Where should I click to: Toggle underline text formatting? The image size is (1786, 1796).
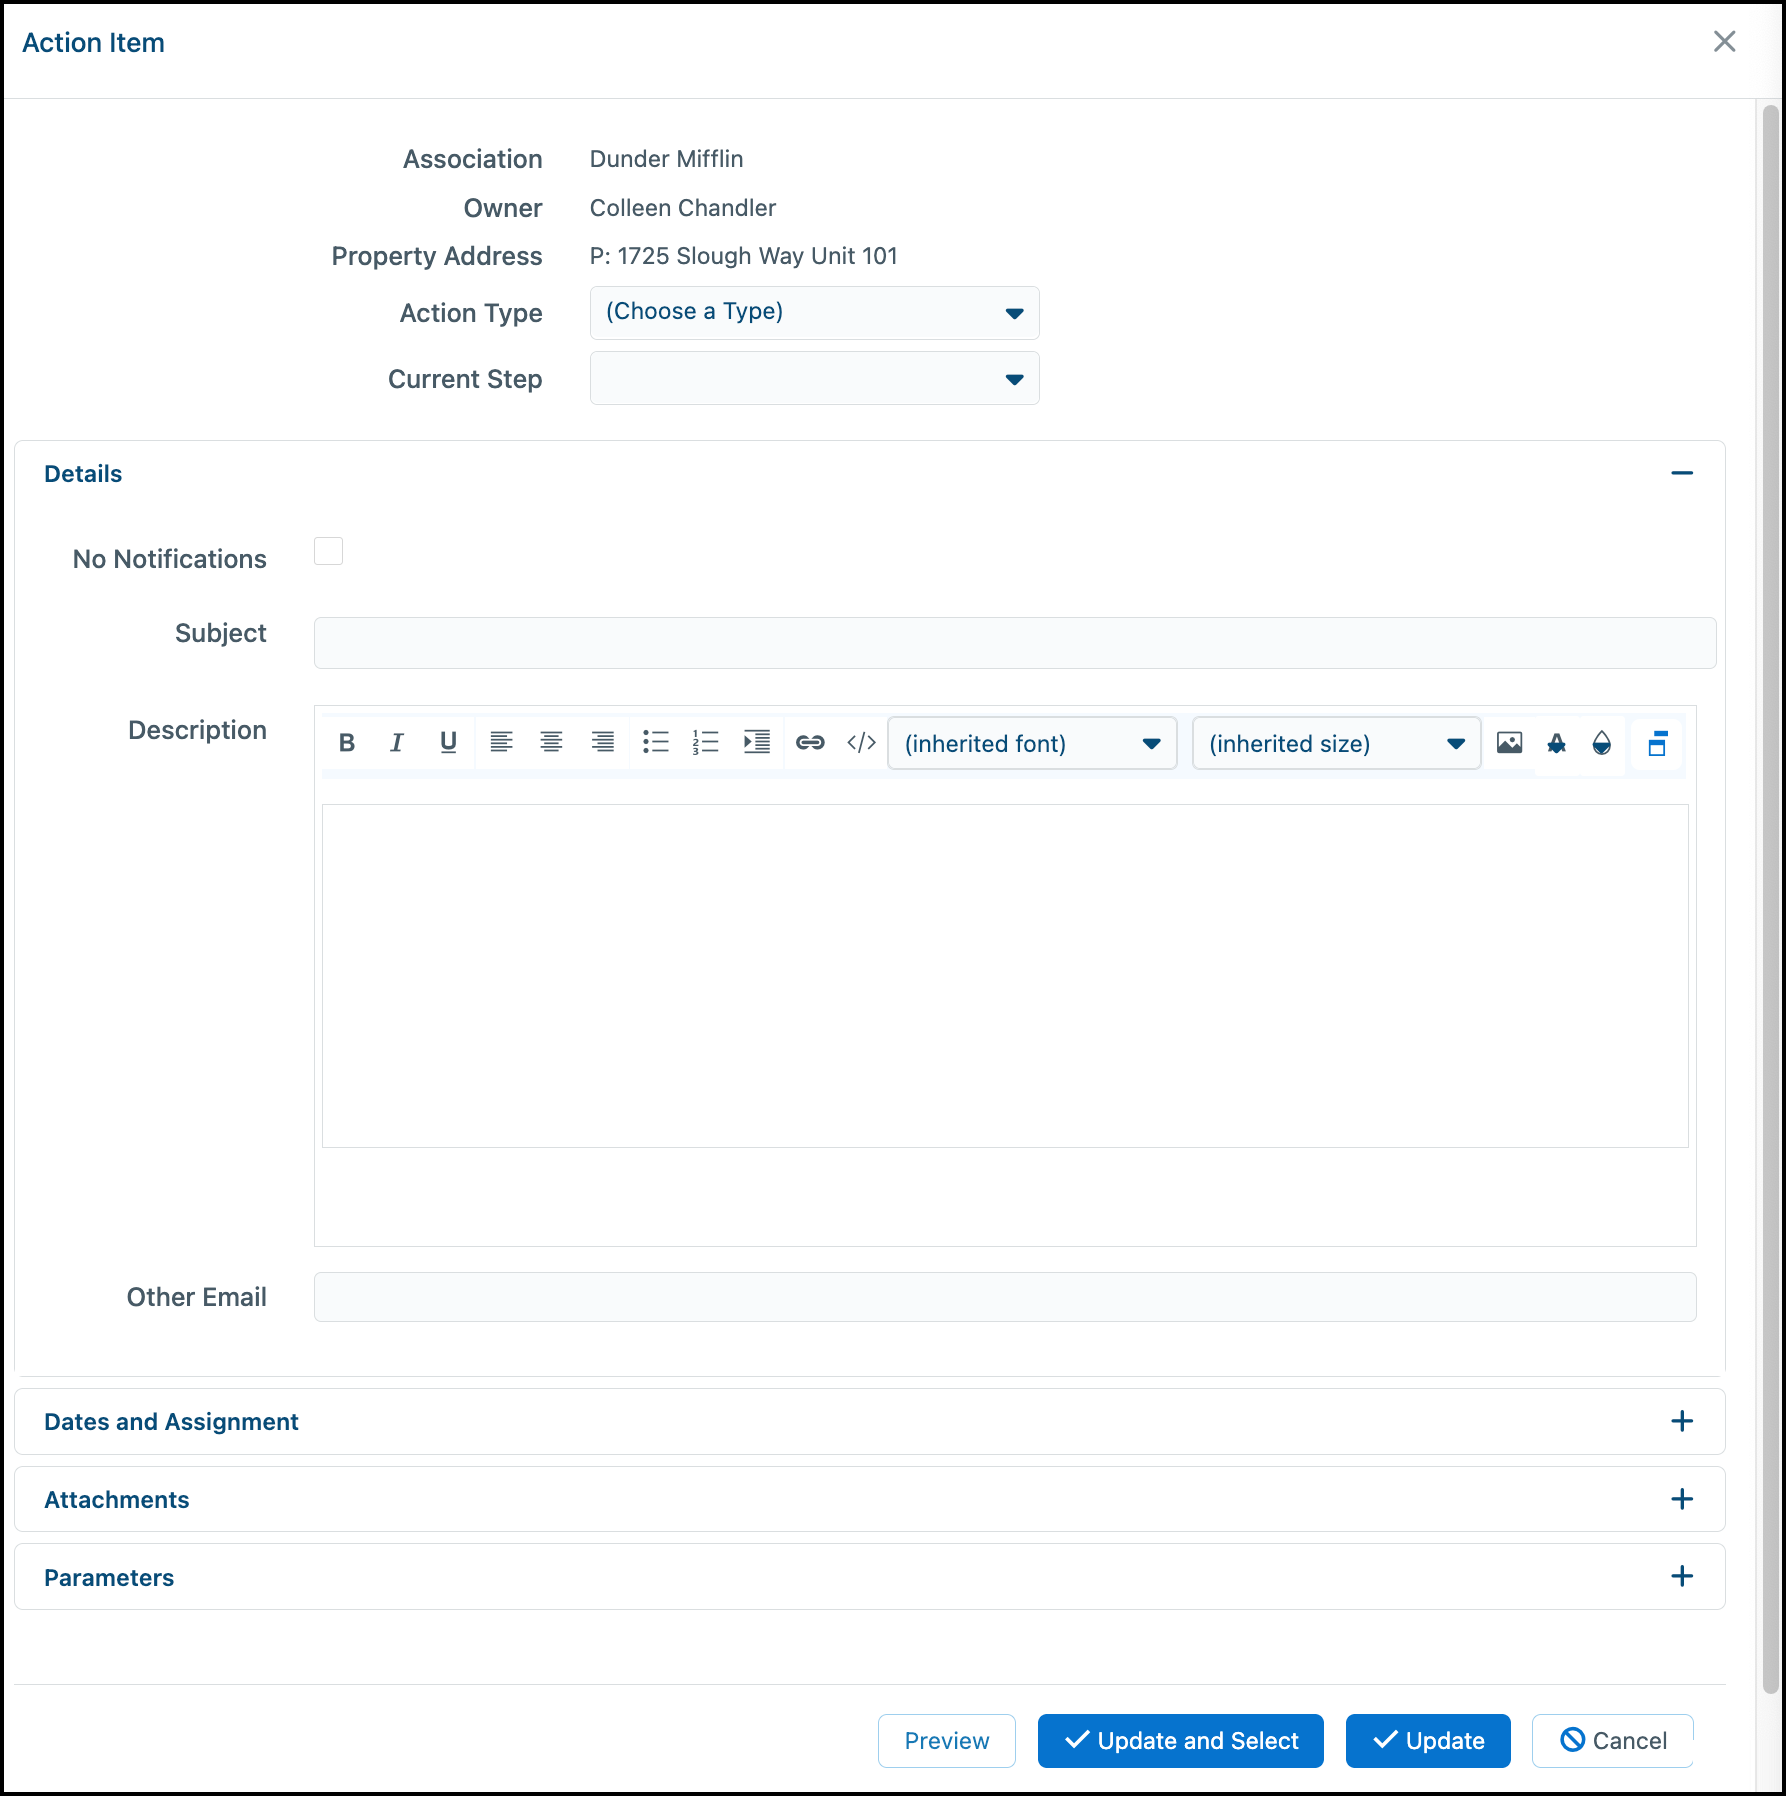click(x=448, y=743)
